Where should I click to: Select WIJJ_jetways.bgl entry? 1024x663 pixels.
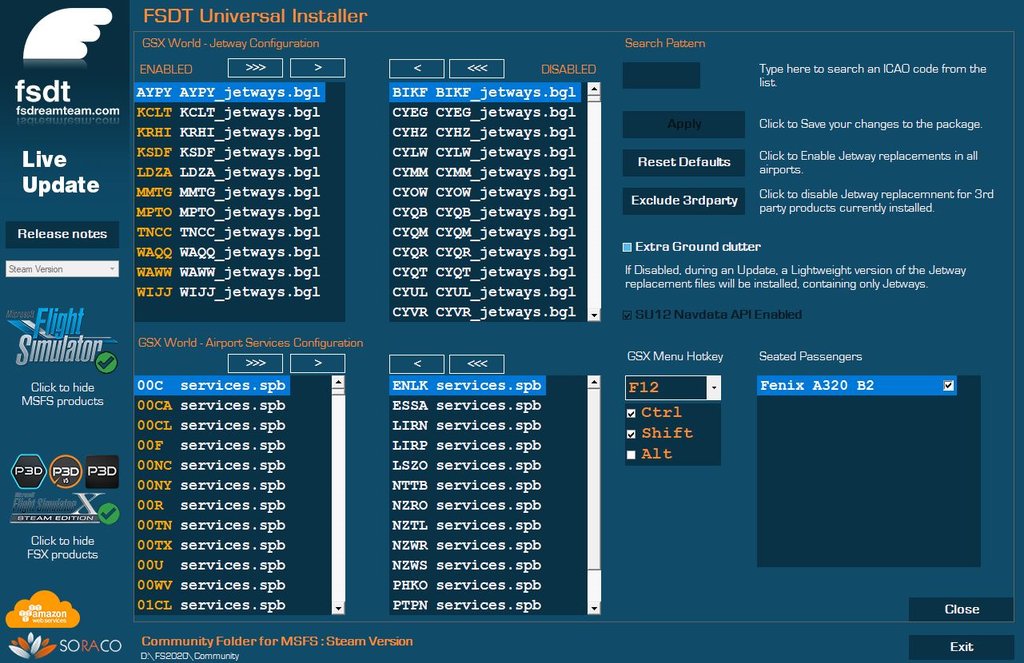(229, 292)
